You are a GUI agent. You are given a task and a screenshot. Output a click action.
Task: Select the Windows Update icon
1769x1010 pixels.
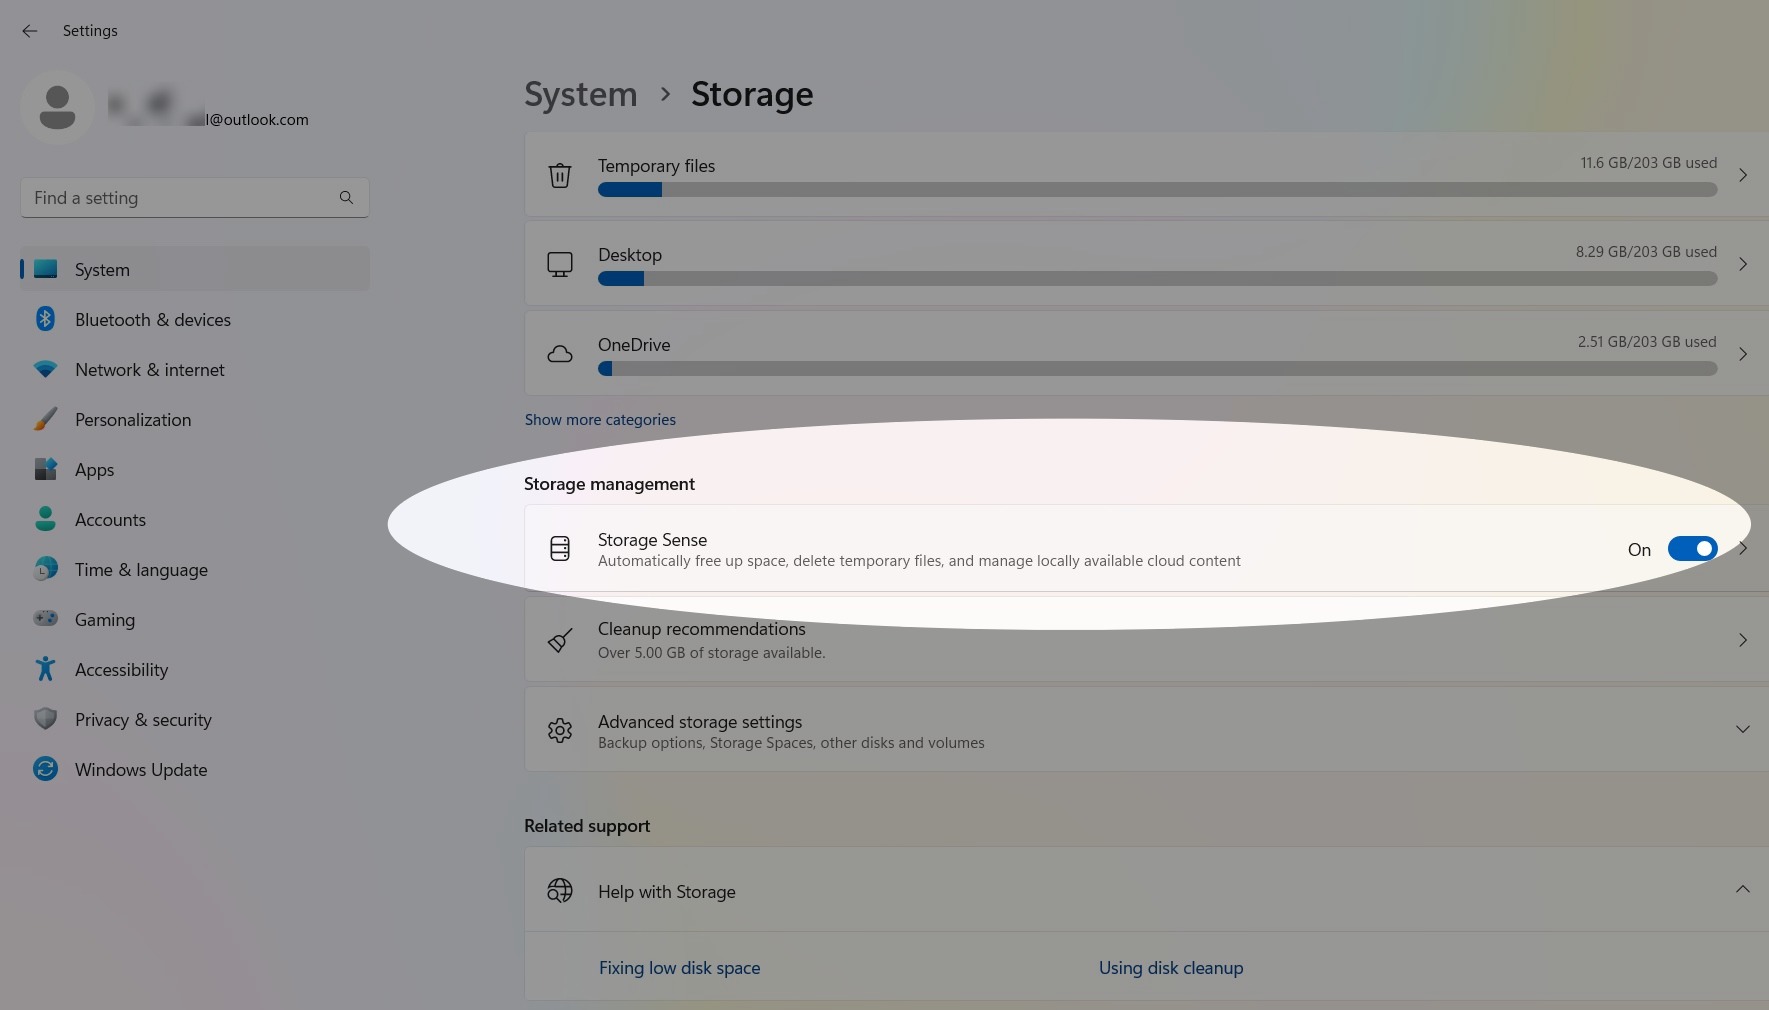tap(46, 769)
